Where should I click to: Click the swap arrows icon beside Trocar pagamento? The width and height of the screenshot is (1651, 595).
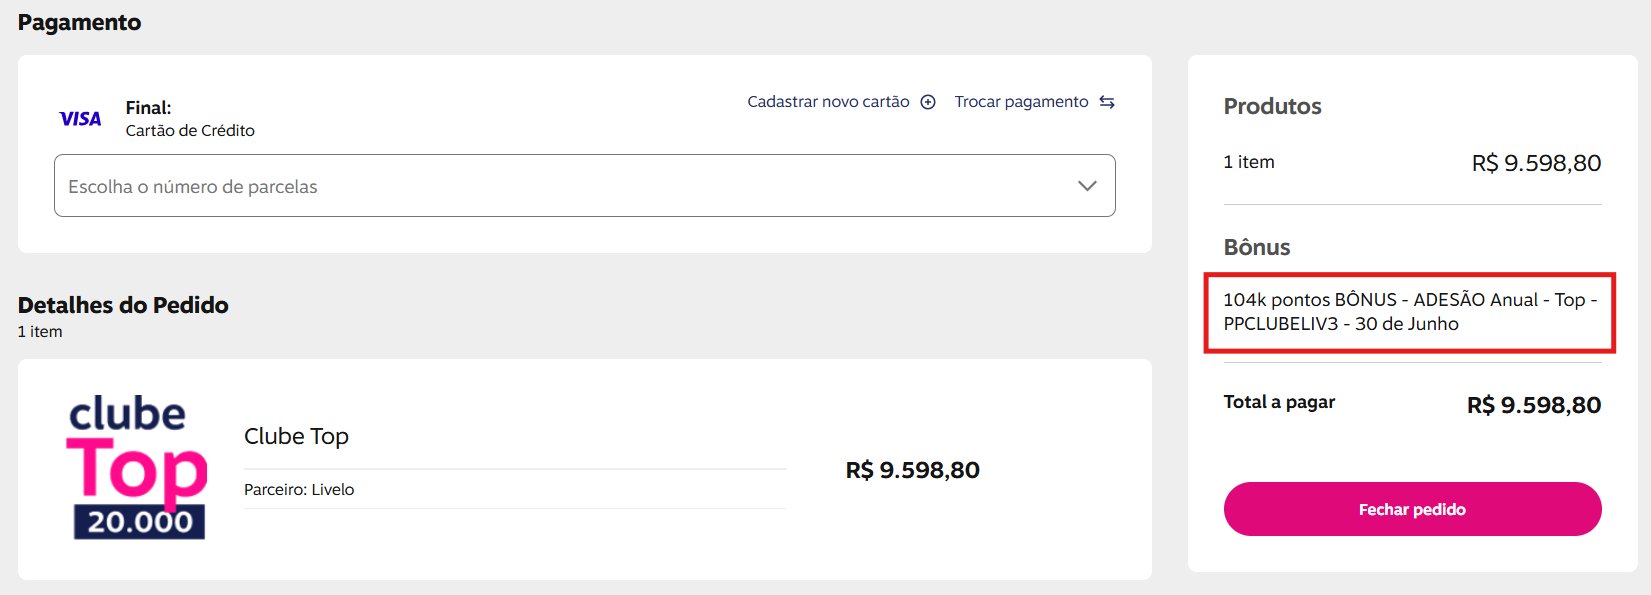pos(1107,102)
